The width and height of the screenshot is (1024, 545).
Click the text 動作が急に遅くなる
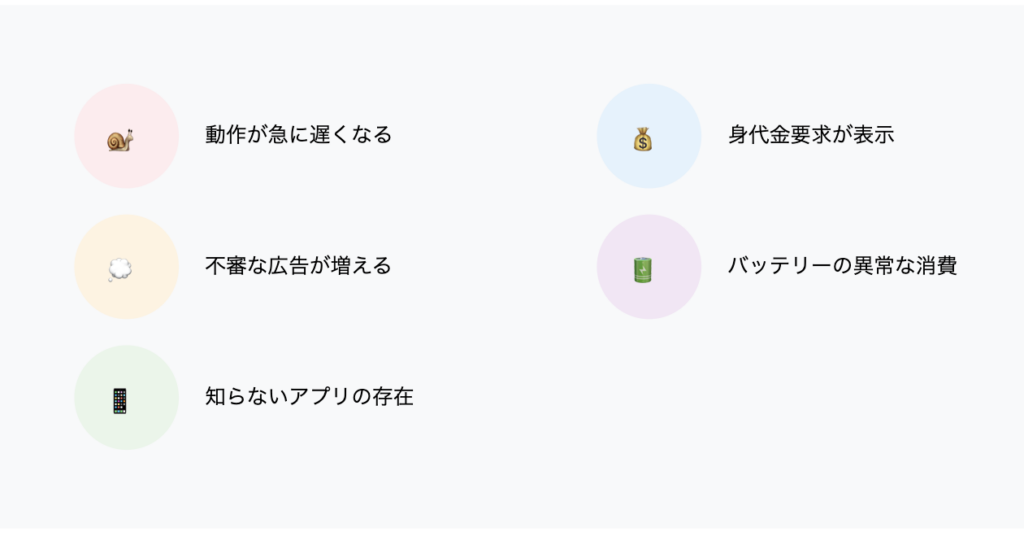point(298,134)
